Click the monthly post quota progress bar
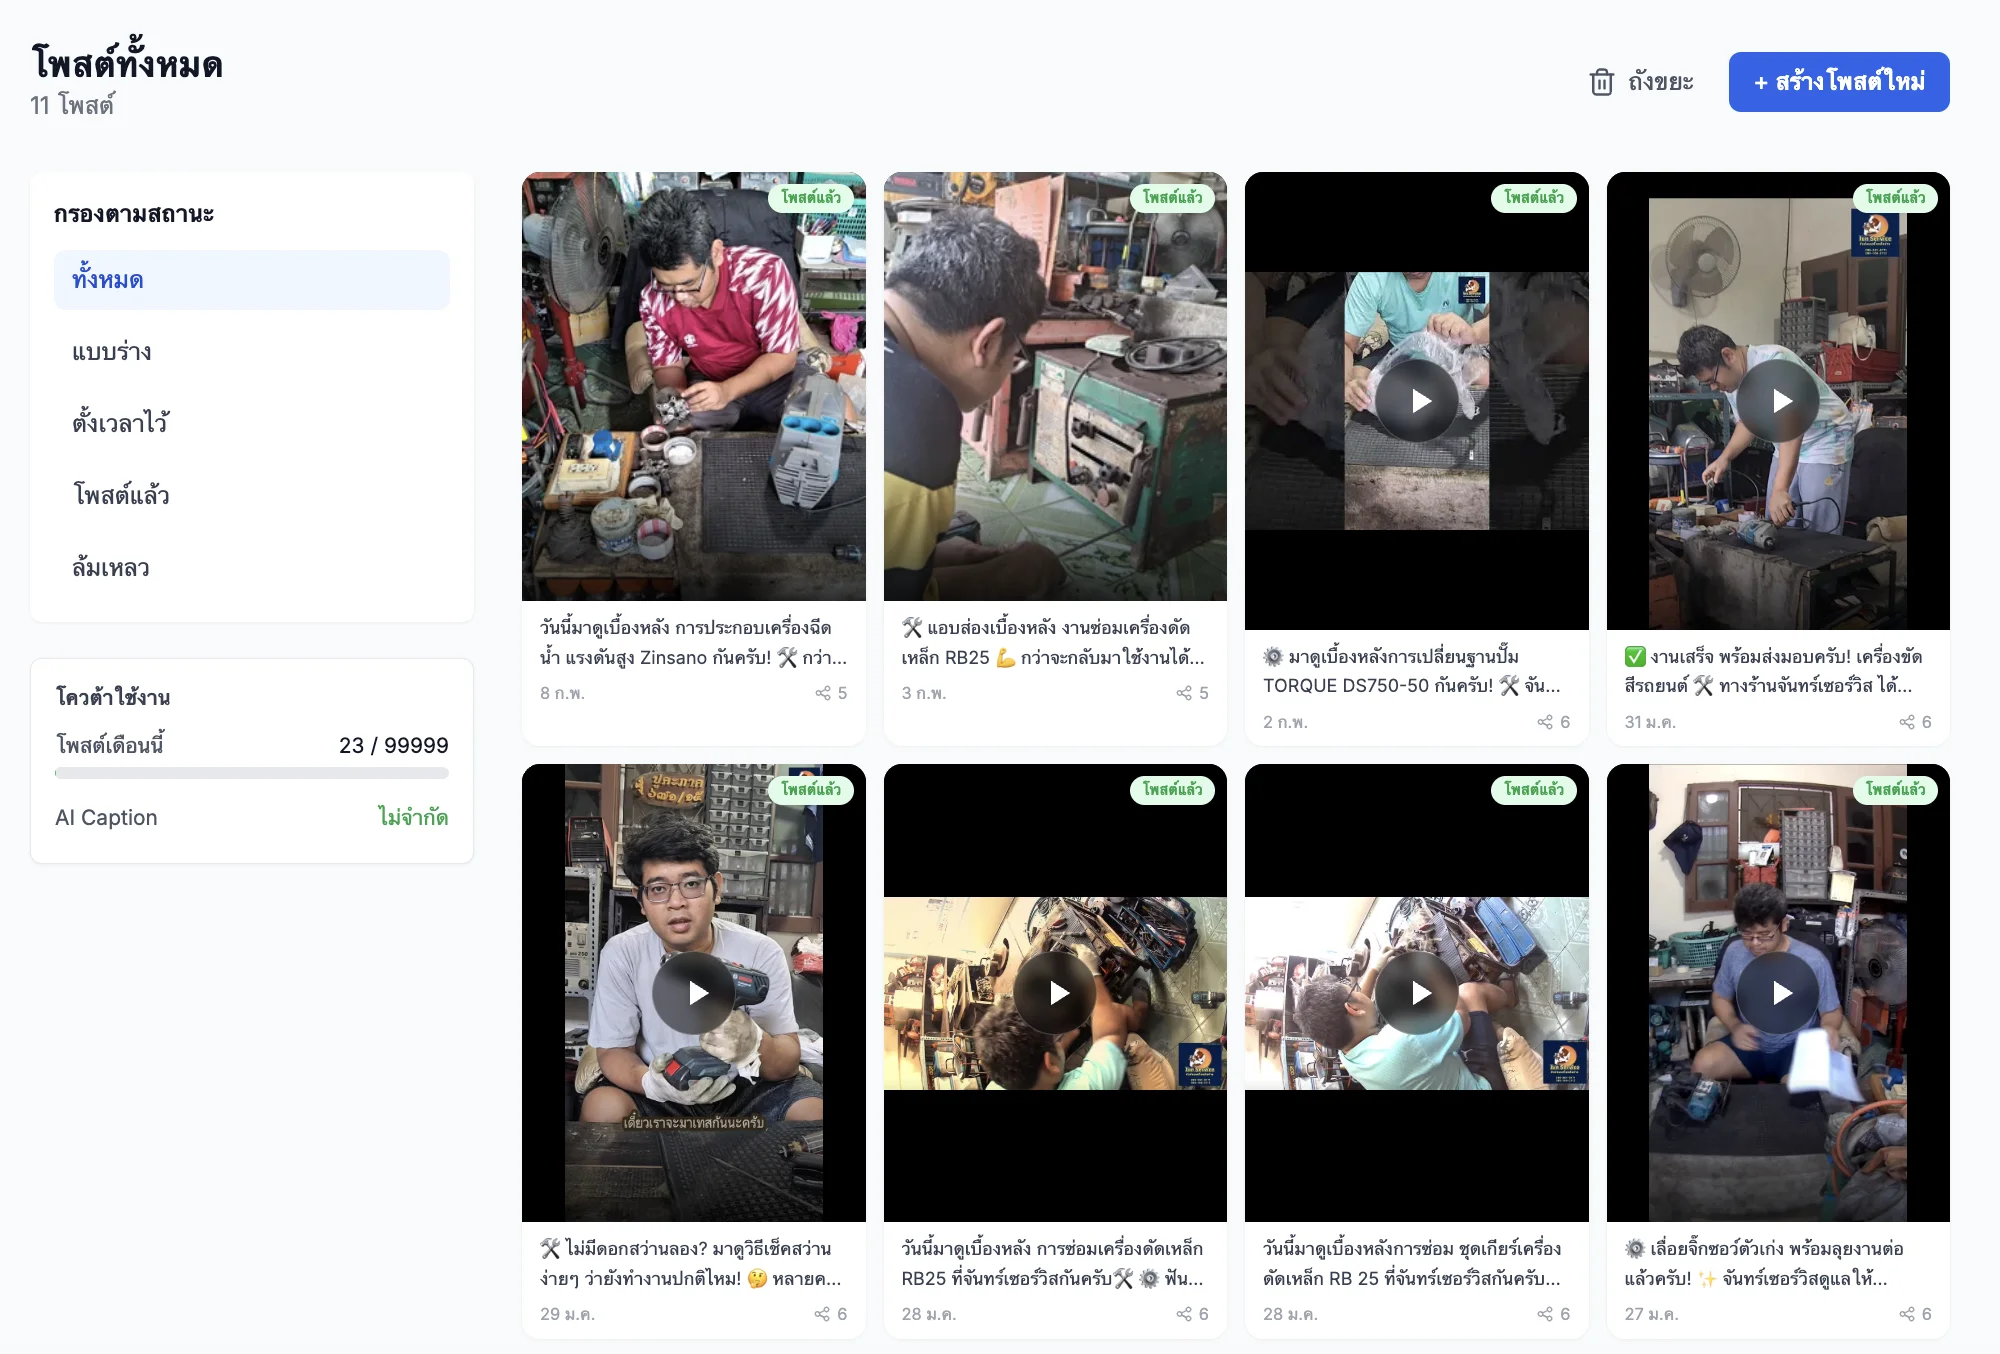 pos(252,772)
